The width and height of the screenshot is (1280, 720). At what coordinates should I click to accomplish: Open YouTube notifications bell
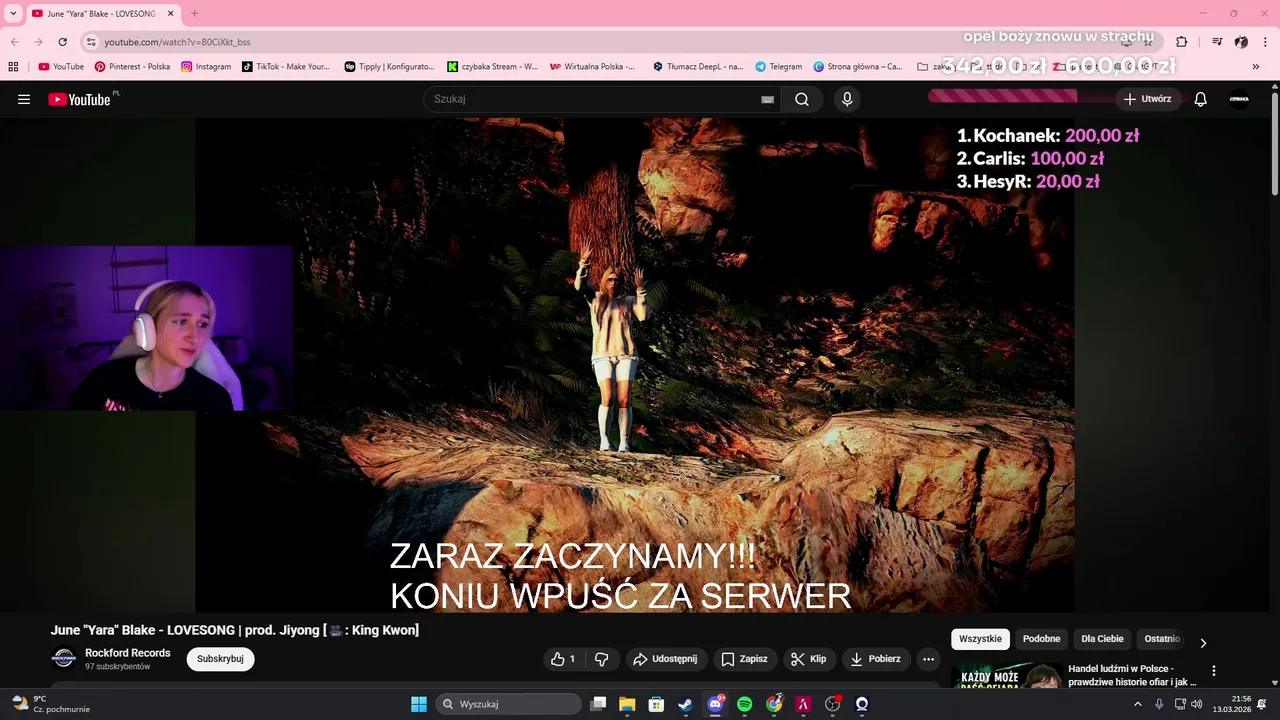(x=1201, y=99)
